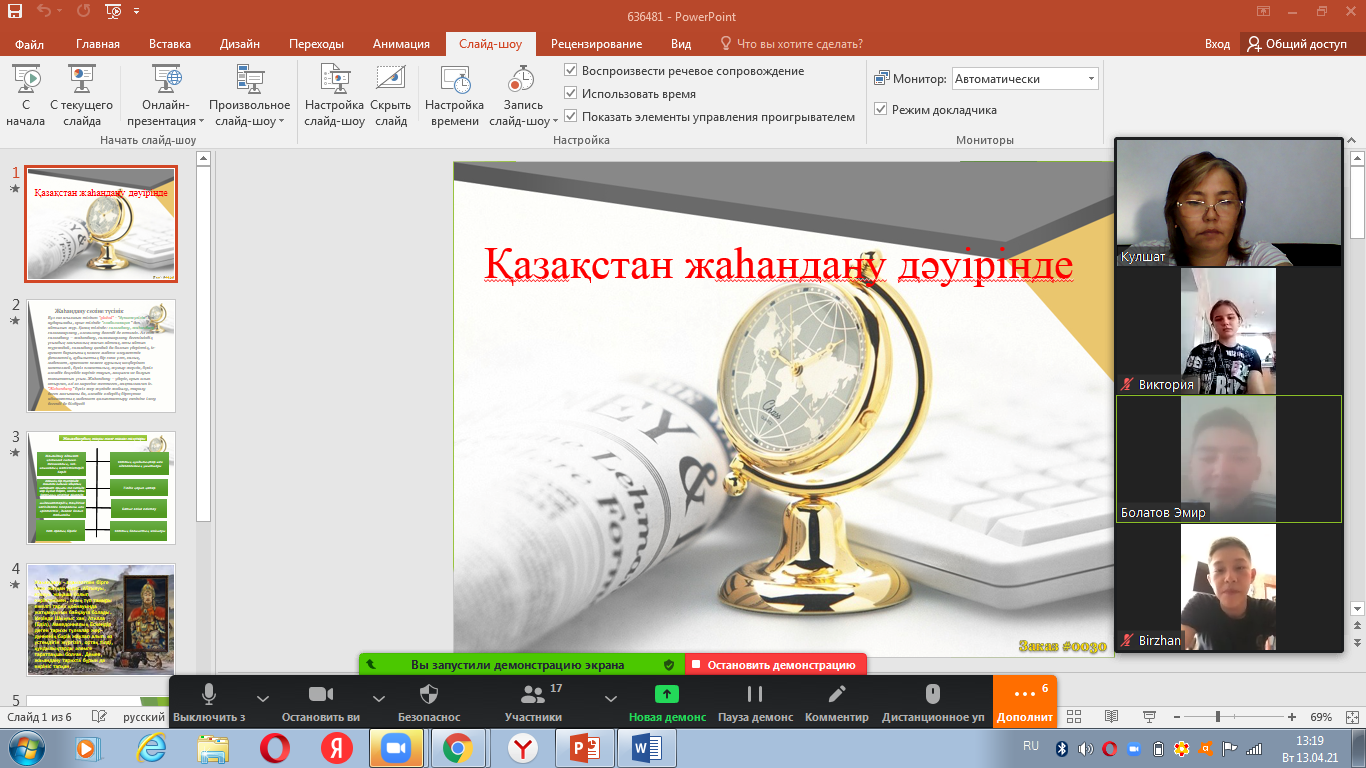
Task: Toggle 'Режим докладчика' checkbox
Action: (881, 110)
